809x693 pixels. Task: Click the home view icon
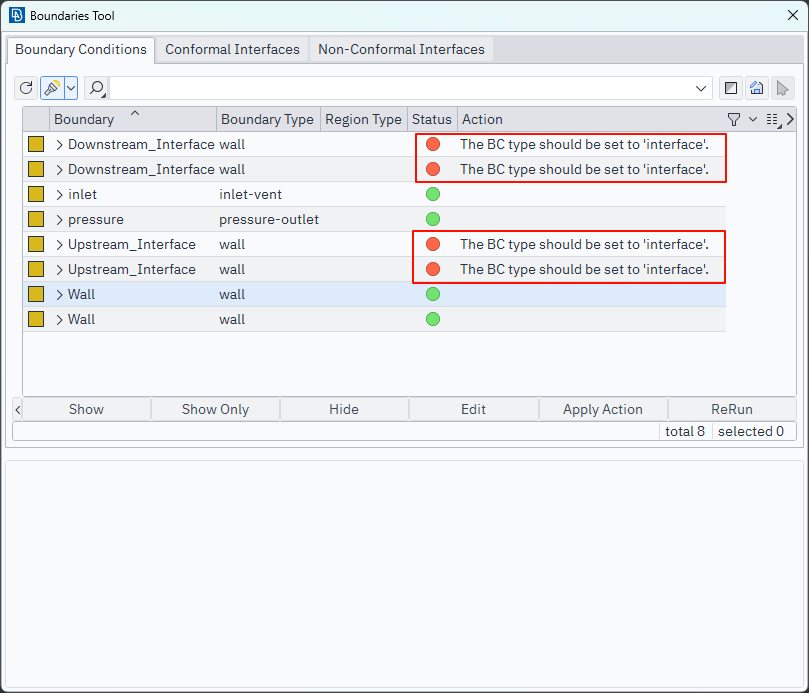[x=757, y=88]
